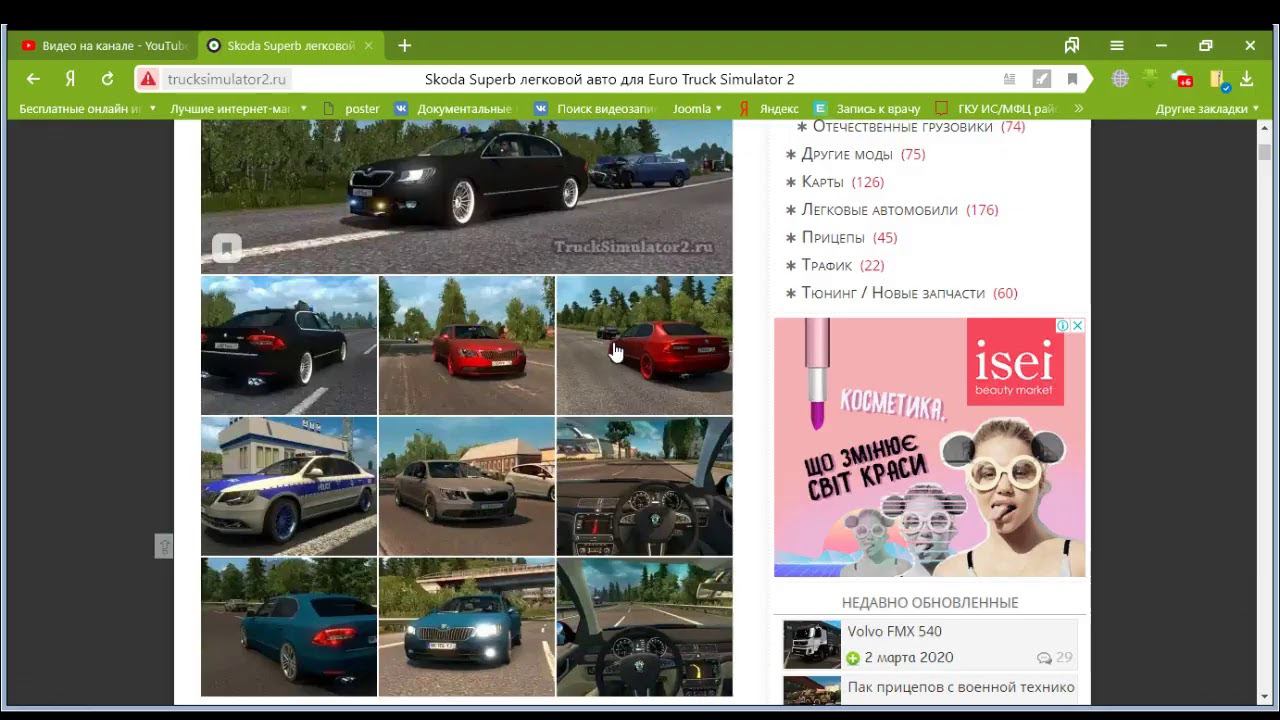
Task: Go back with the browser back arrow
Action: pyautogui.click(x=33, y=79)
